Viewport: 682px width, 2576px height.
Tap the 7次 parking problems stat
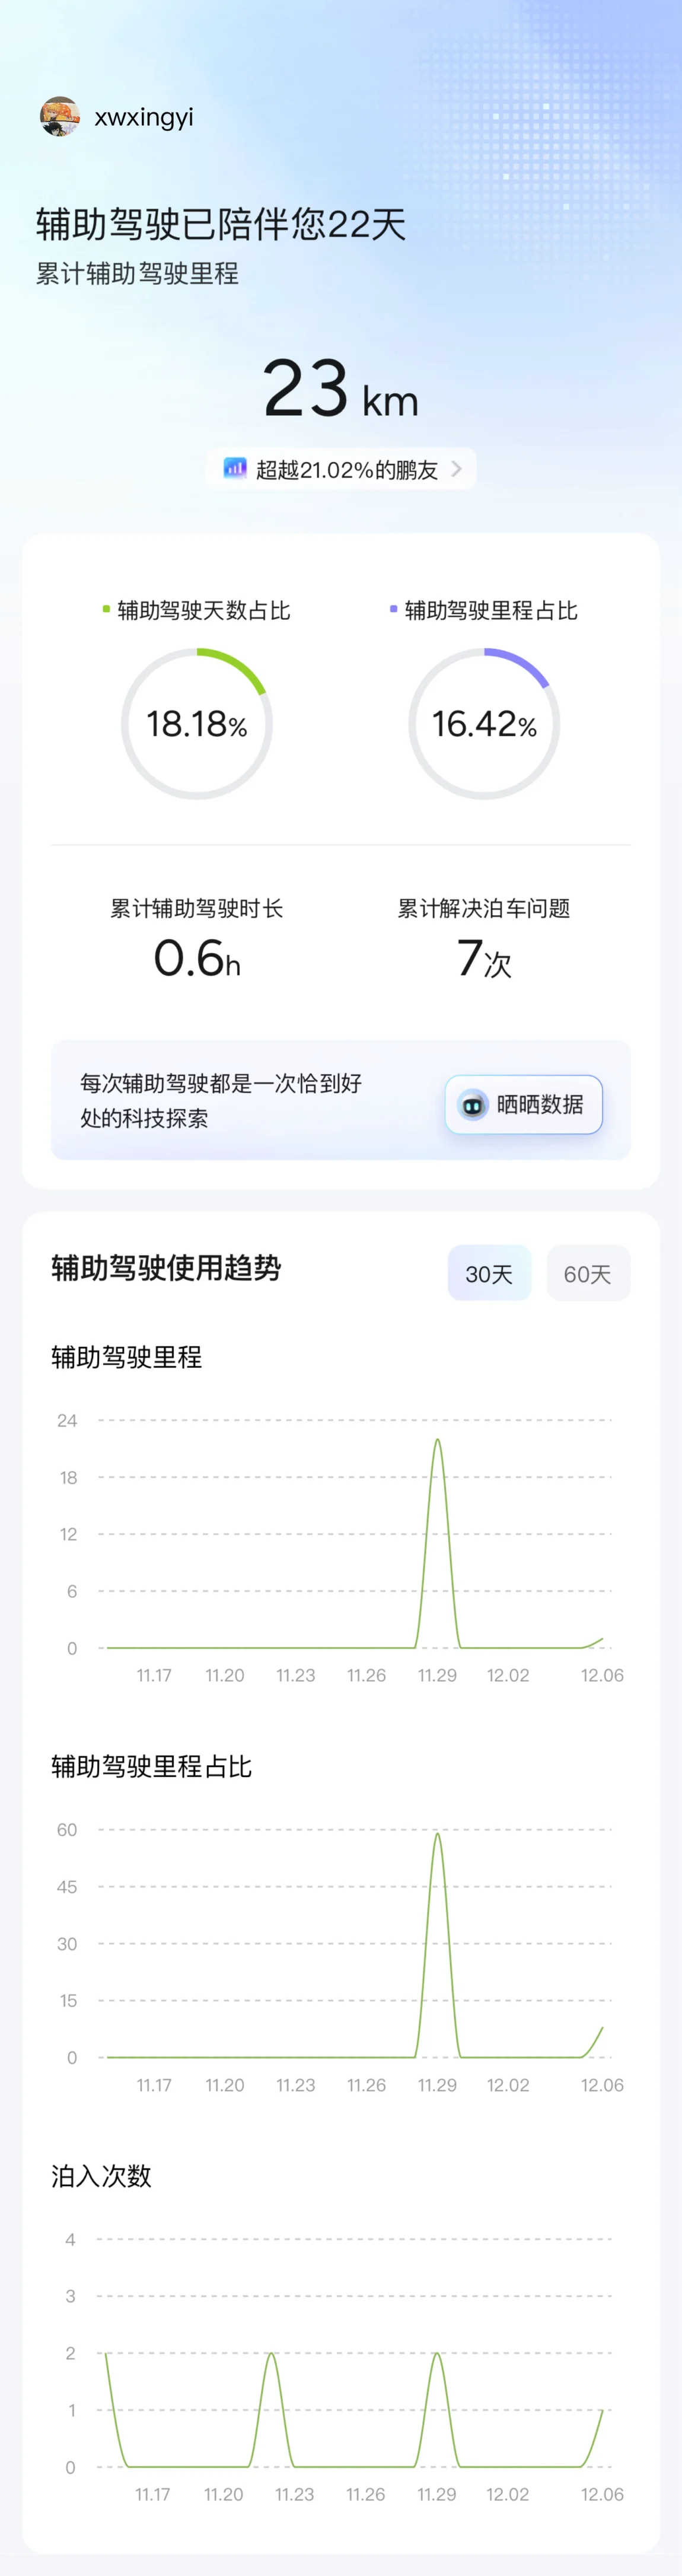484,958
